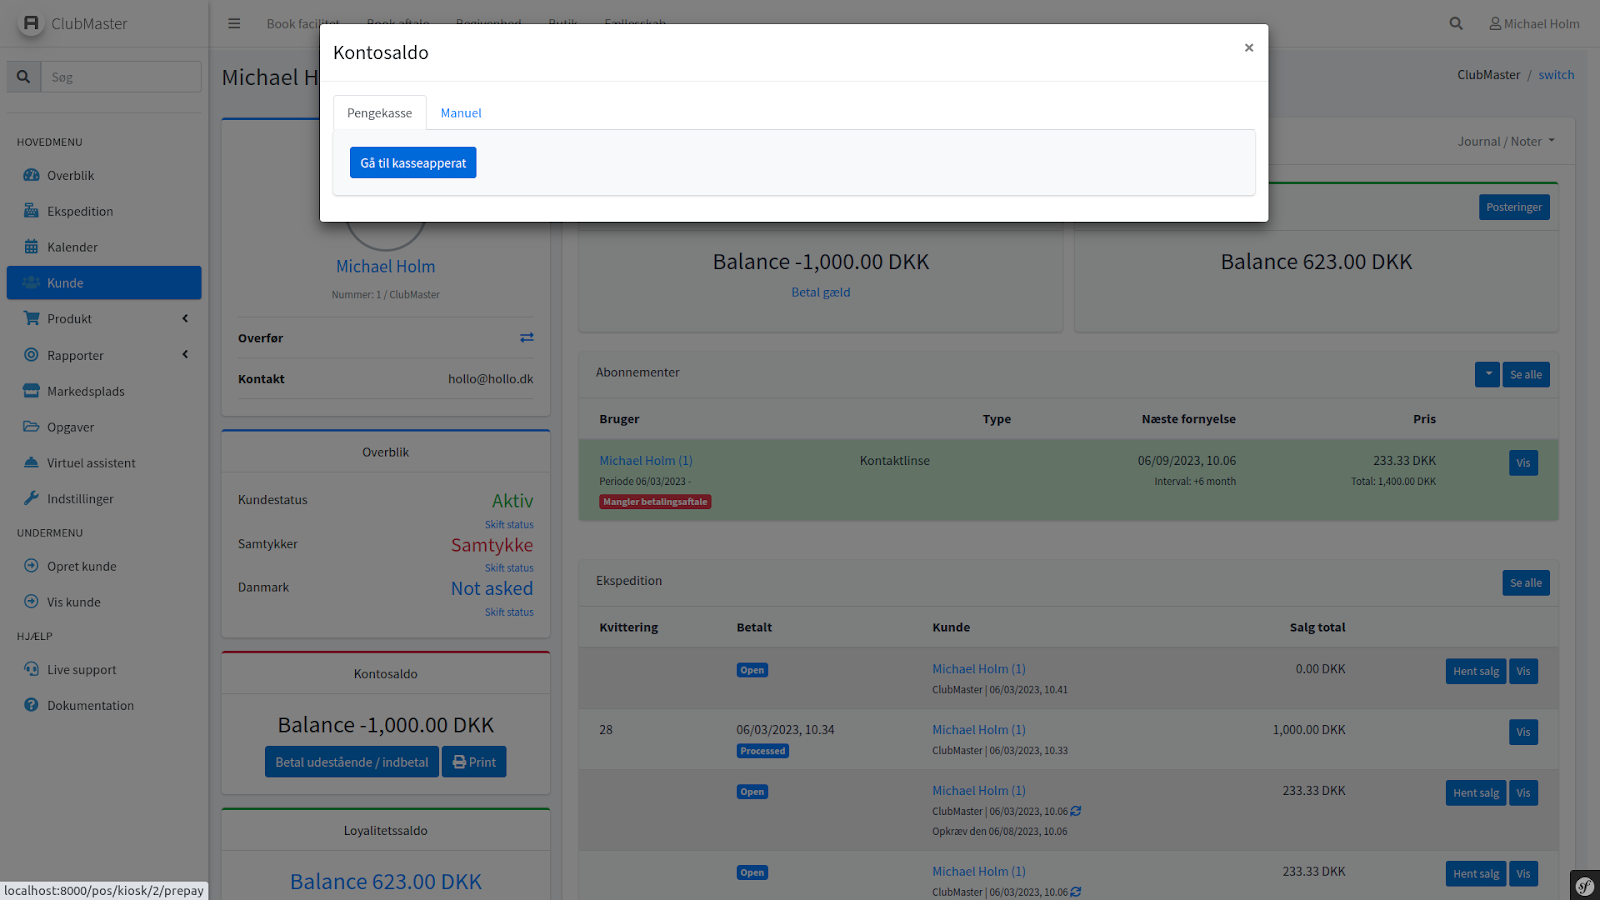Screen dimensions: 1600x900
Task: Open Kalender in the sidebar
Action: (72, 247)
